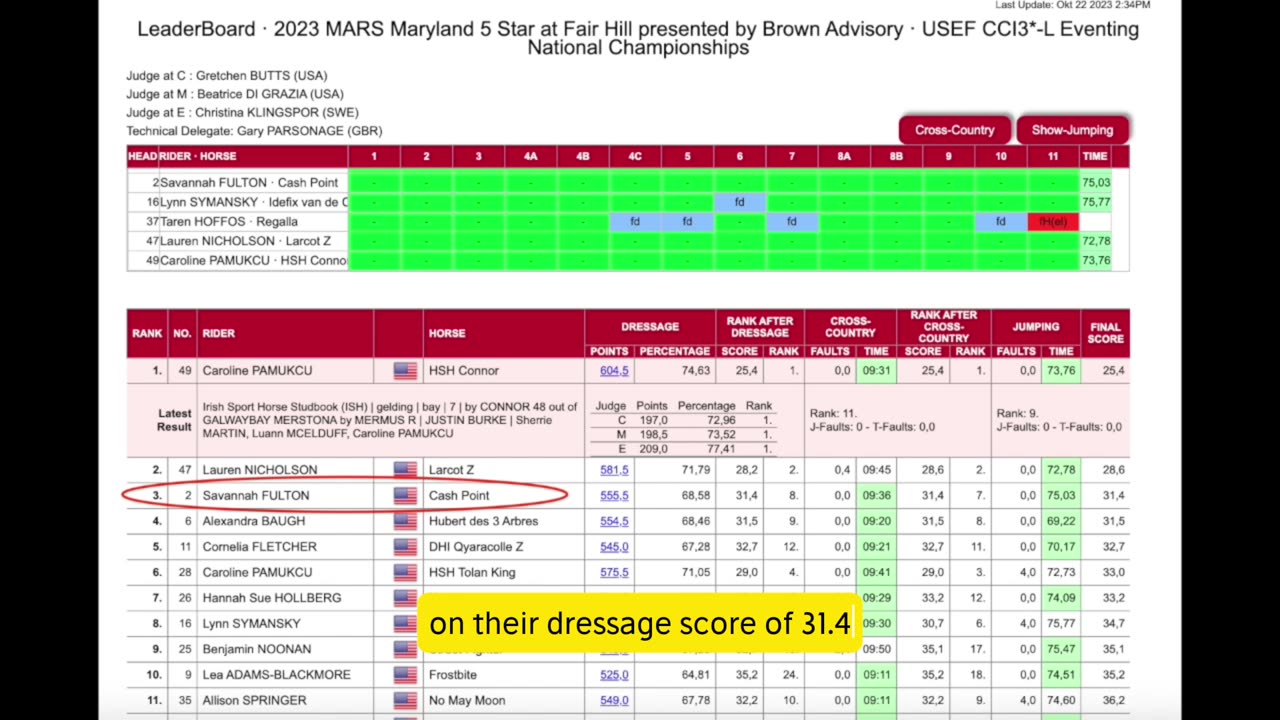1280x720 pixels.
Task: Select Taren HOFFOS · Regalla in fence grid
Action: coord(229,222)
